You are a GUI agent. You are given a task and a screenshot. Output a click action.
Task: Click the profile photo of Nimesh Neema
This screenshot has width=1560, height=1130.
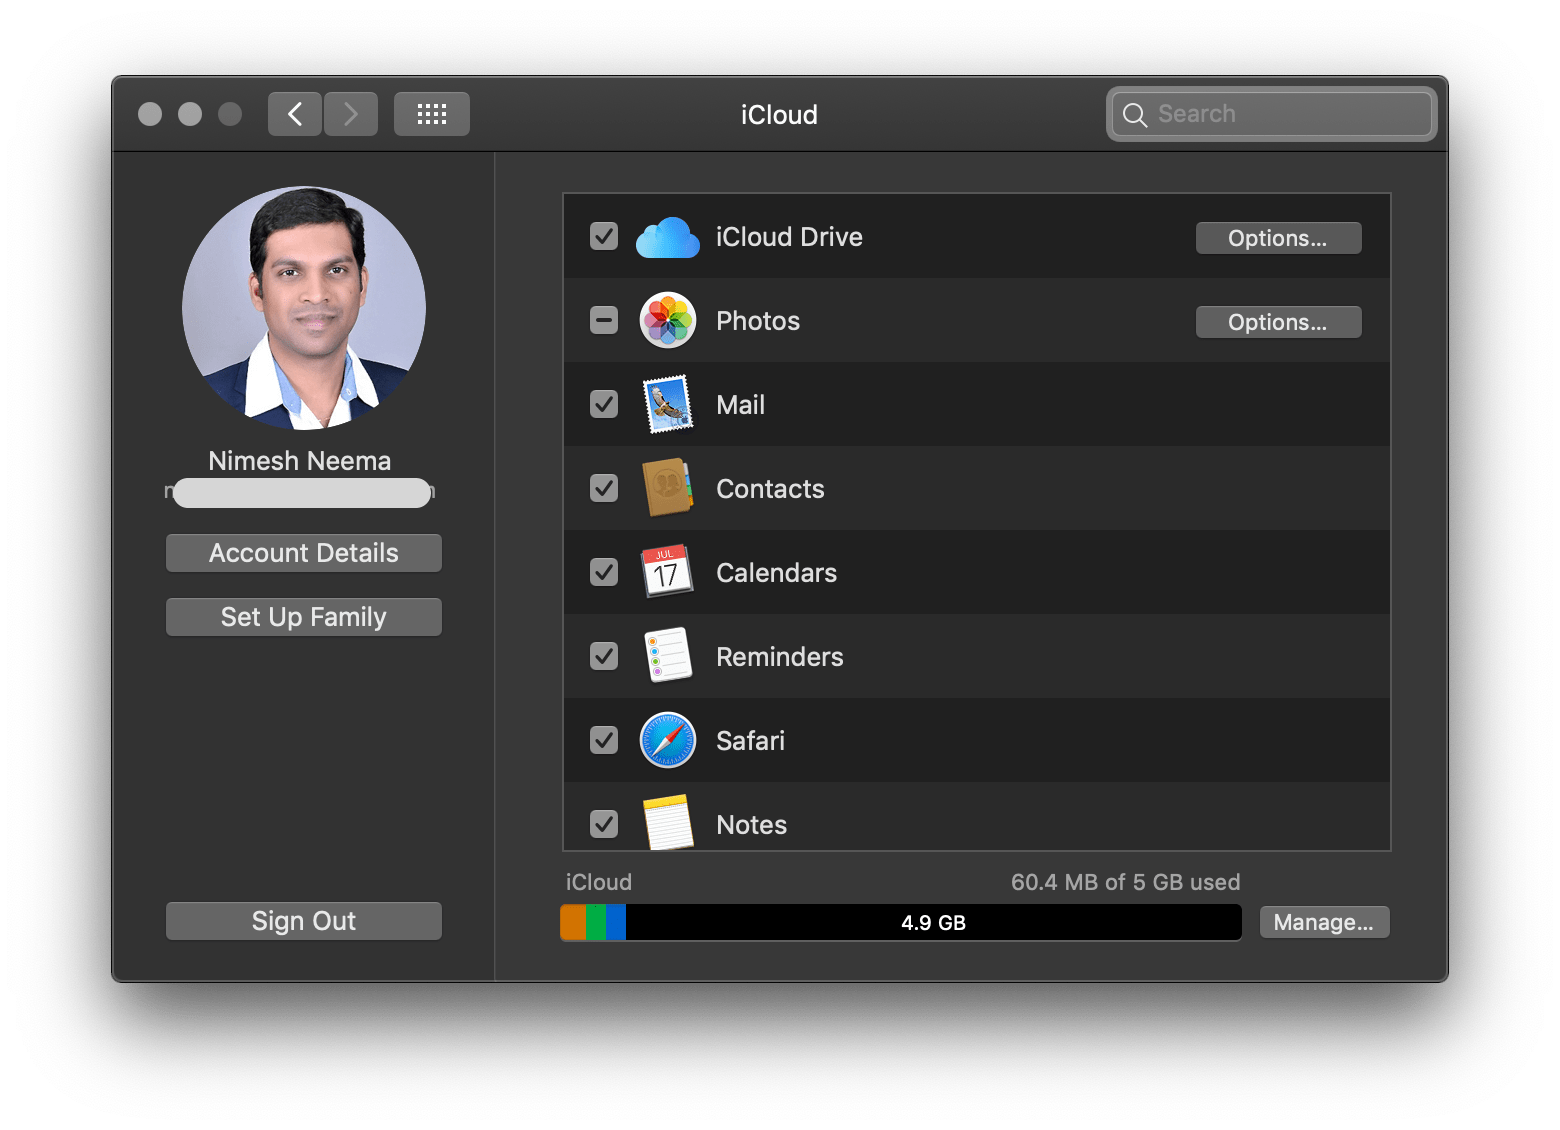[x=304, y=308]
